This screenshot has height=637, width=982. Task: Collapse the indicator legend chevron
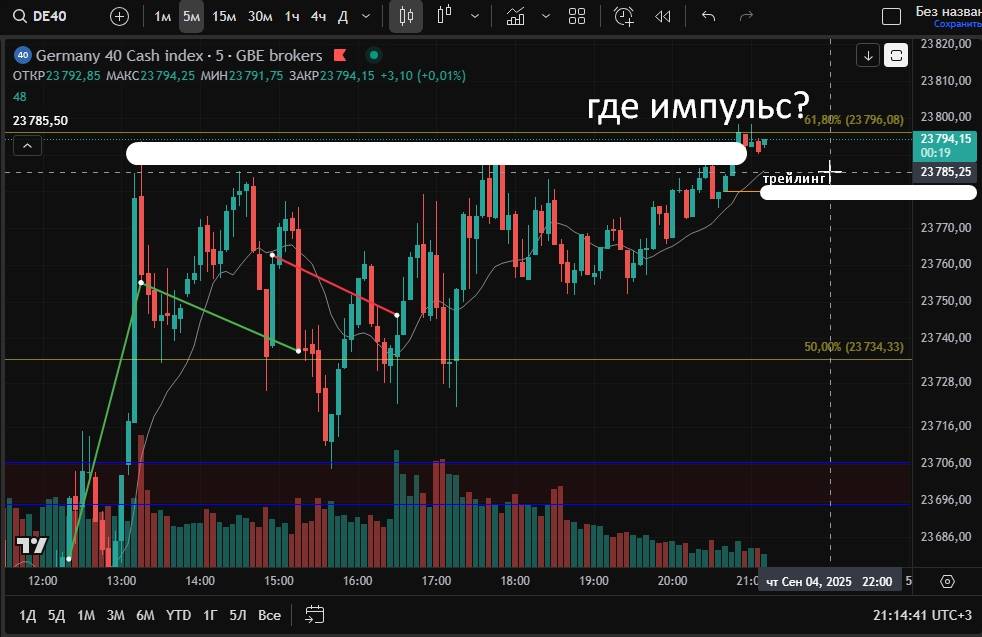[27, 146]
